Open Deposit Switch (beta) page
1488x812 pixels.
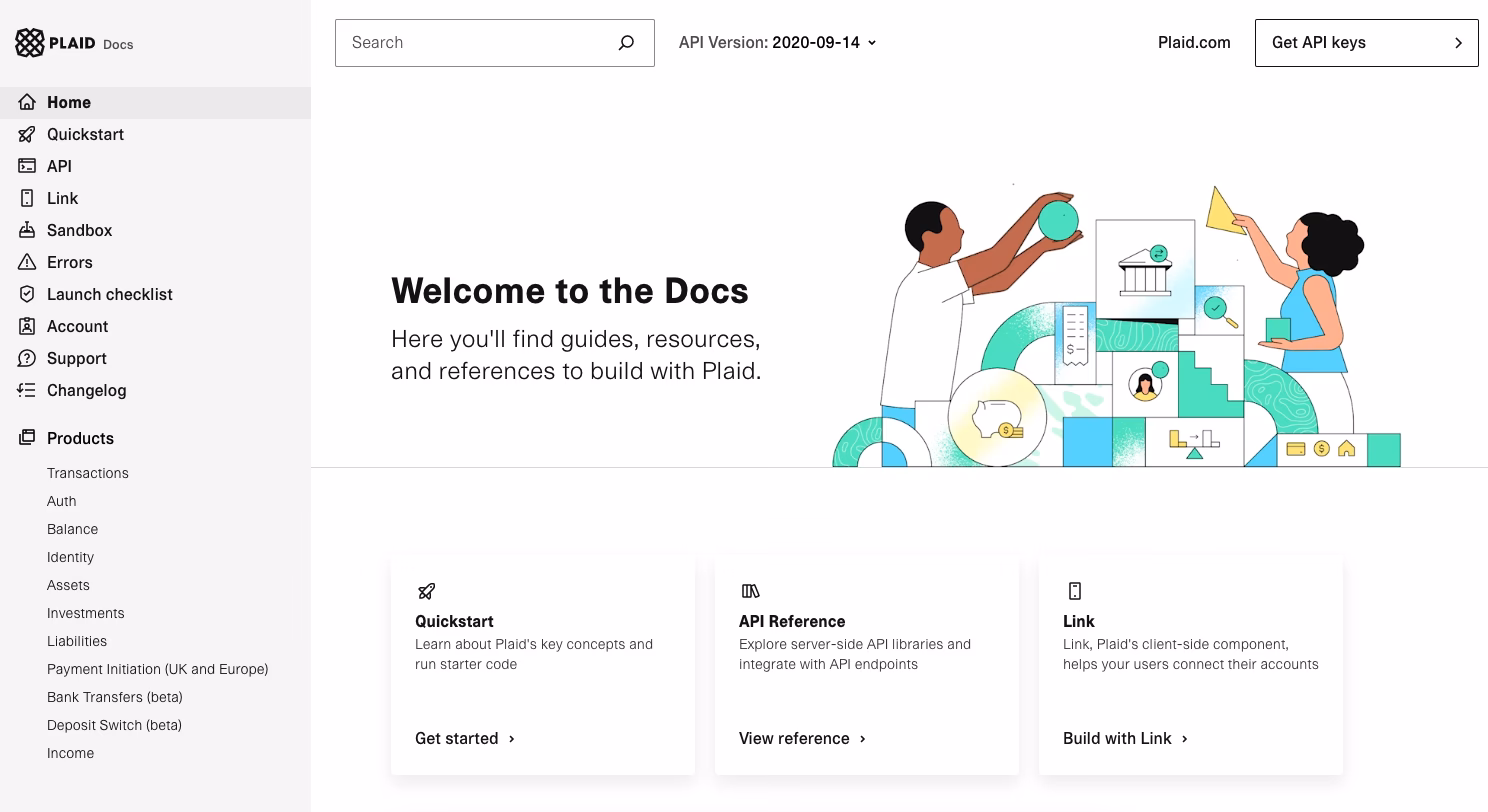point(114,725)
